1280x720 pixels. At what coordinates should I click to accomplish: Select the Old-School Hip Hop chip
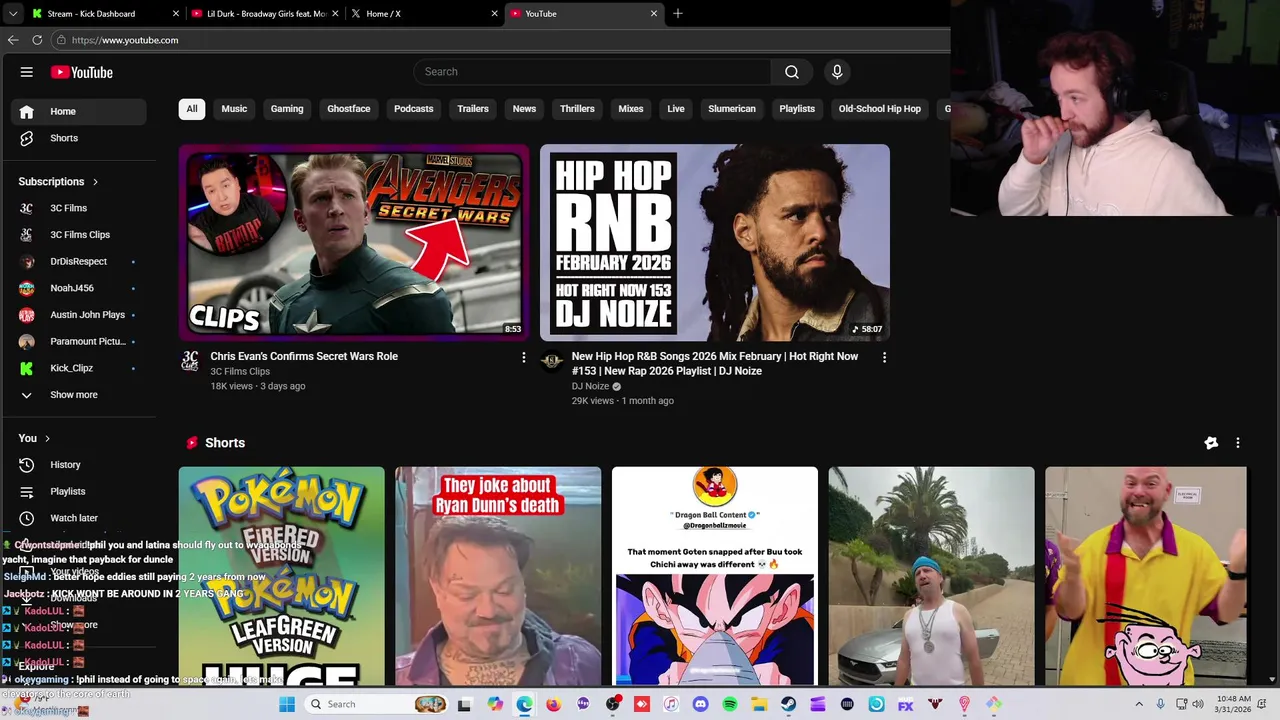pos(880,109)
